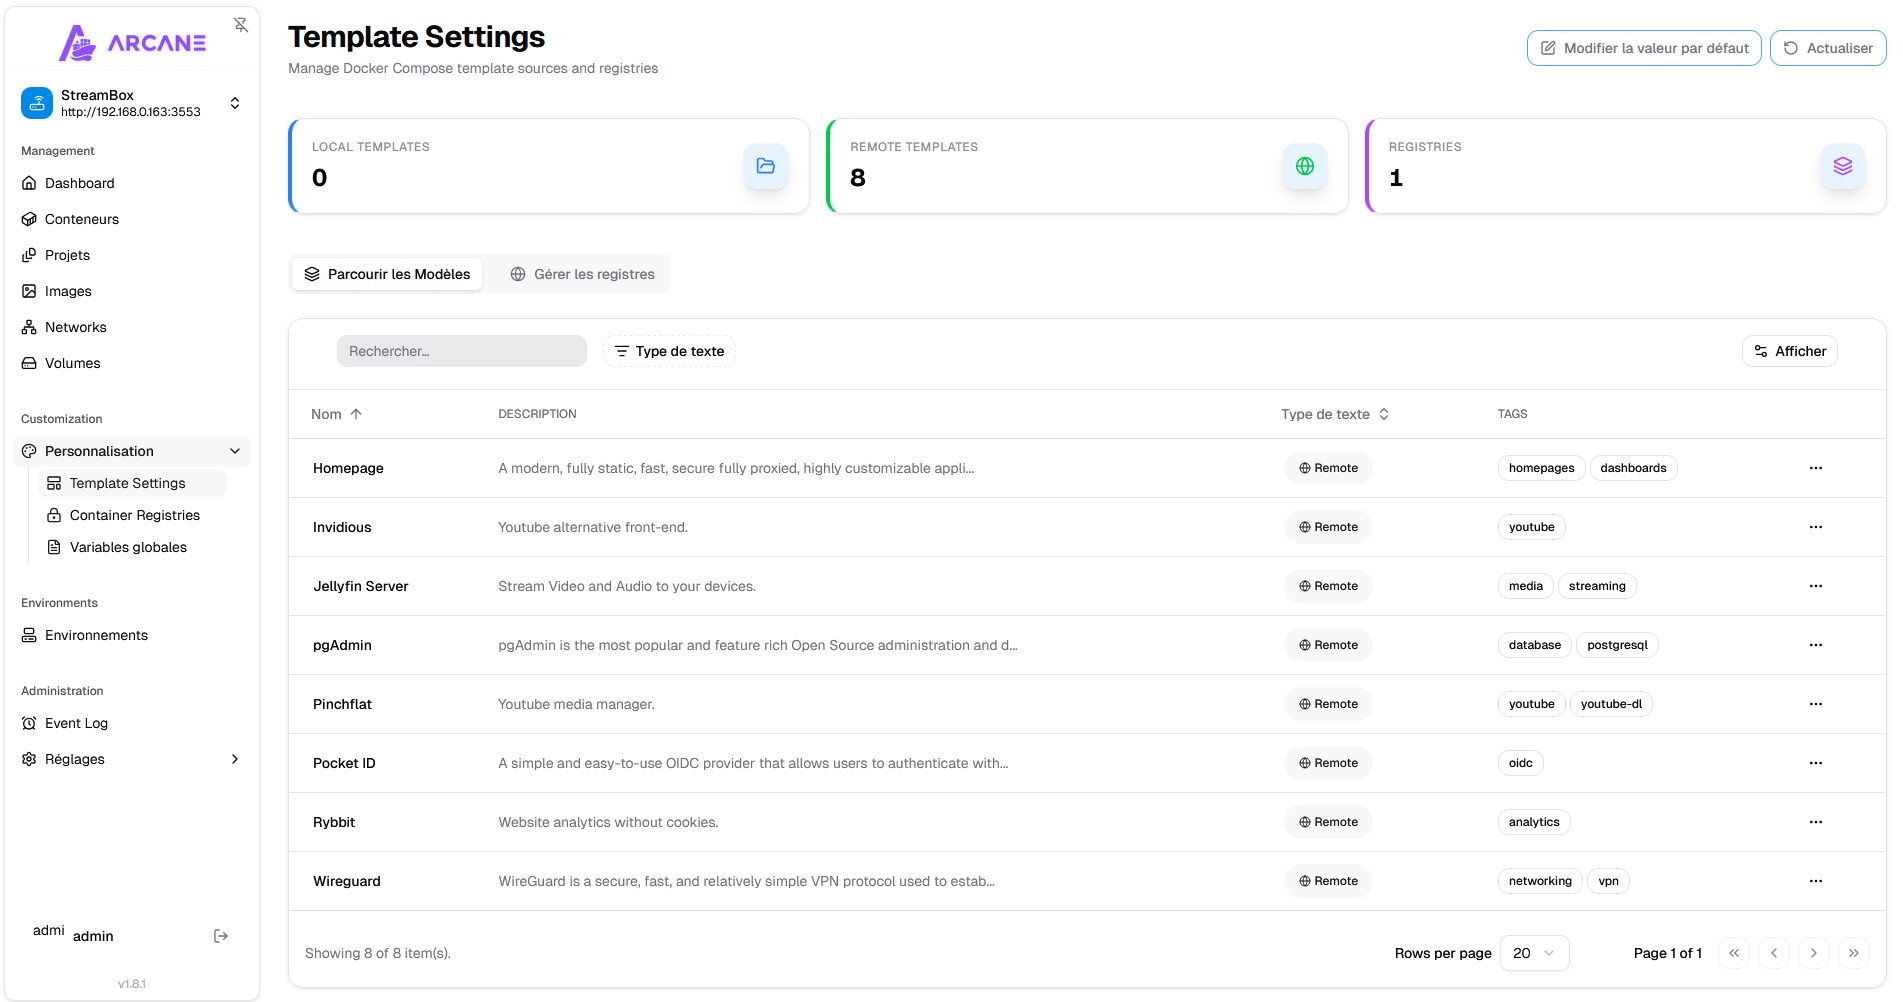Open the Type de texte filter
Viewport: 1903px width, 1002px height.
click(669, 351)
